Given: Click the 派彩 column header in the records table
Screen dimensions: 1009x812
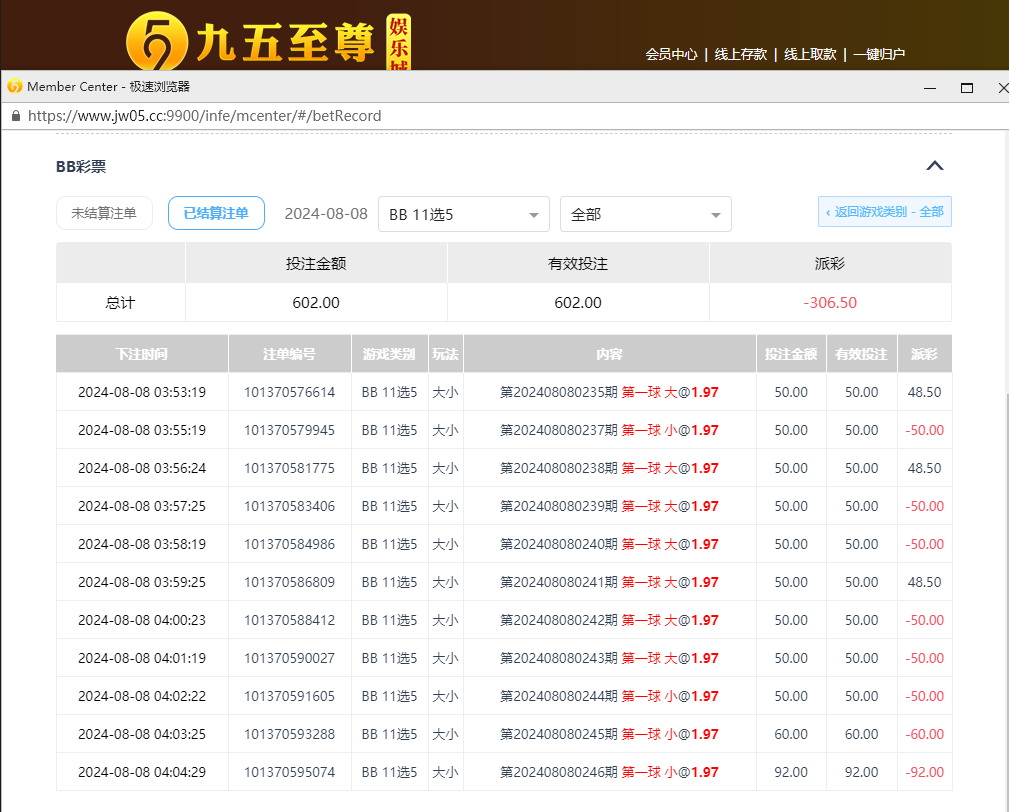Looking at the screenshot, I should click(x=924, y=354).
